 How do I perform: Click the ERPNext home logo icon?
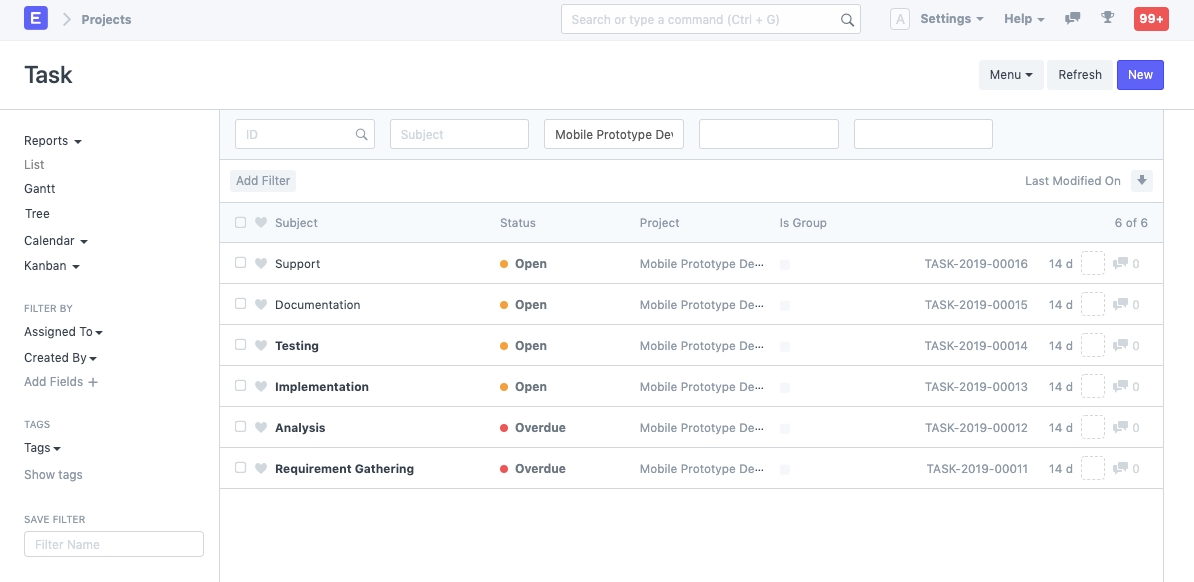pos(36,19)
